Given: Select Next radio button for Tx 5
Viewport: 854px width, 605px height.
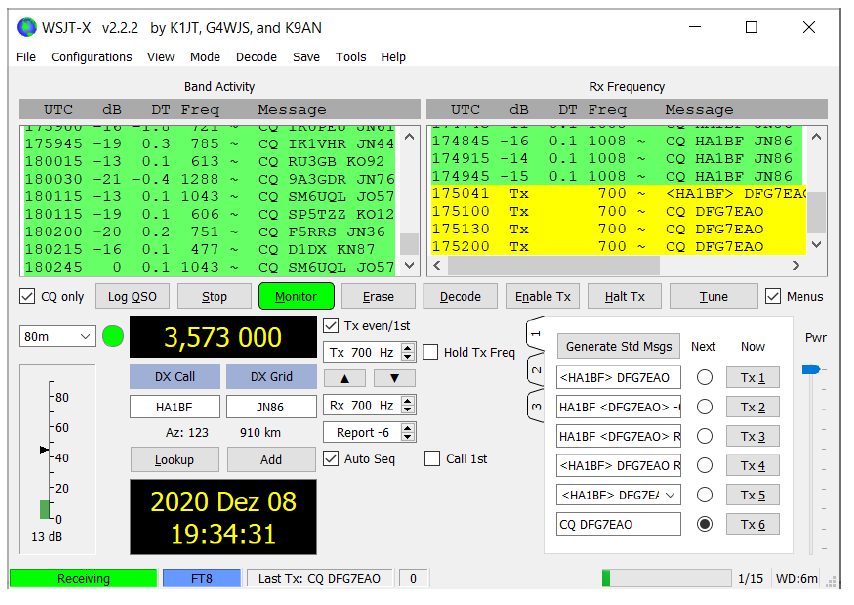Looking at the screenshot, I should (x=705, y=494).
